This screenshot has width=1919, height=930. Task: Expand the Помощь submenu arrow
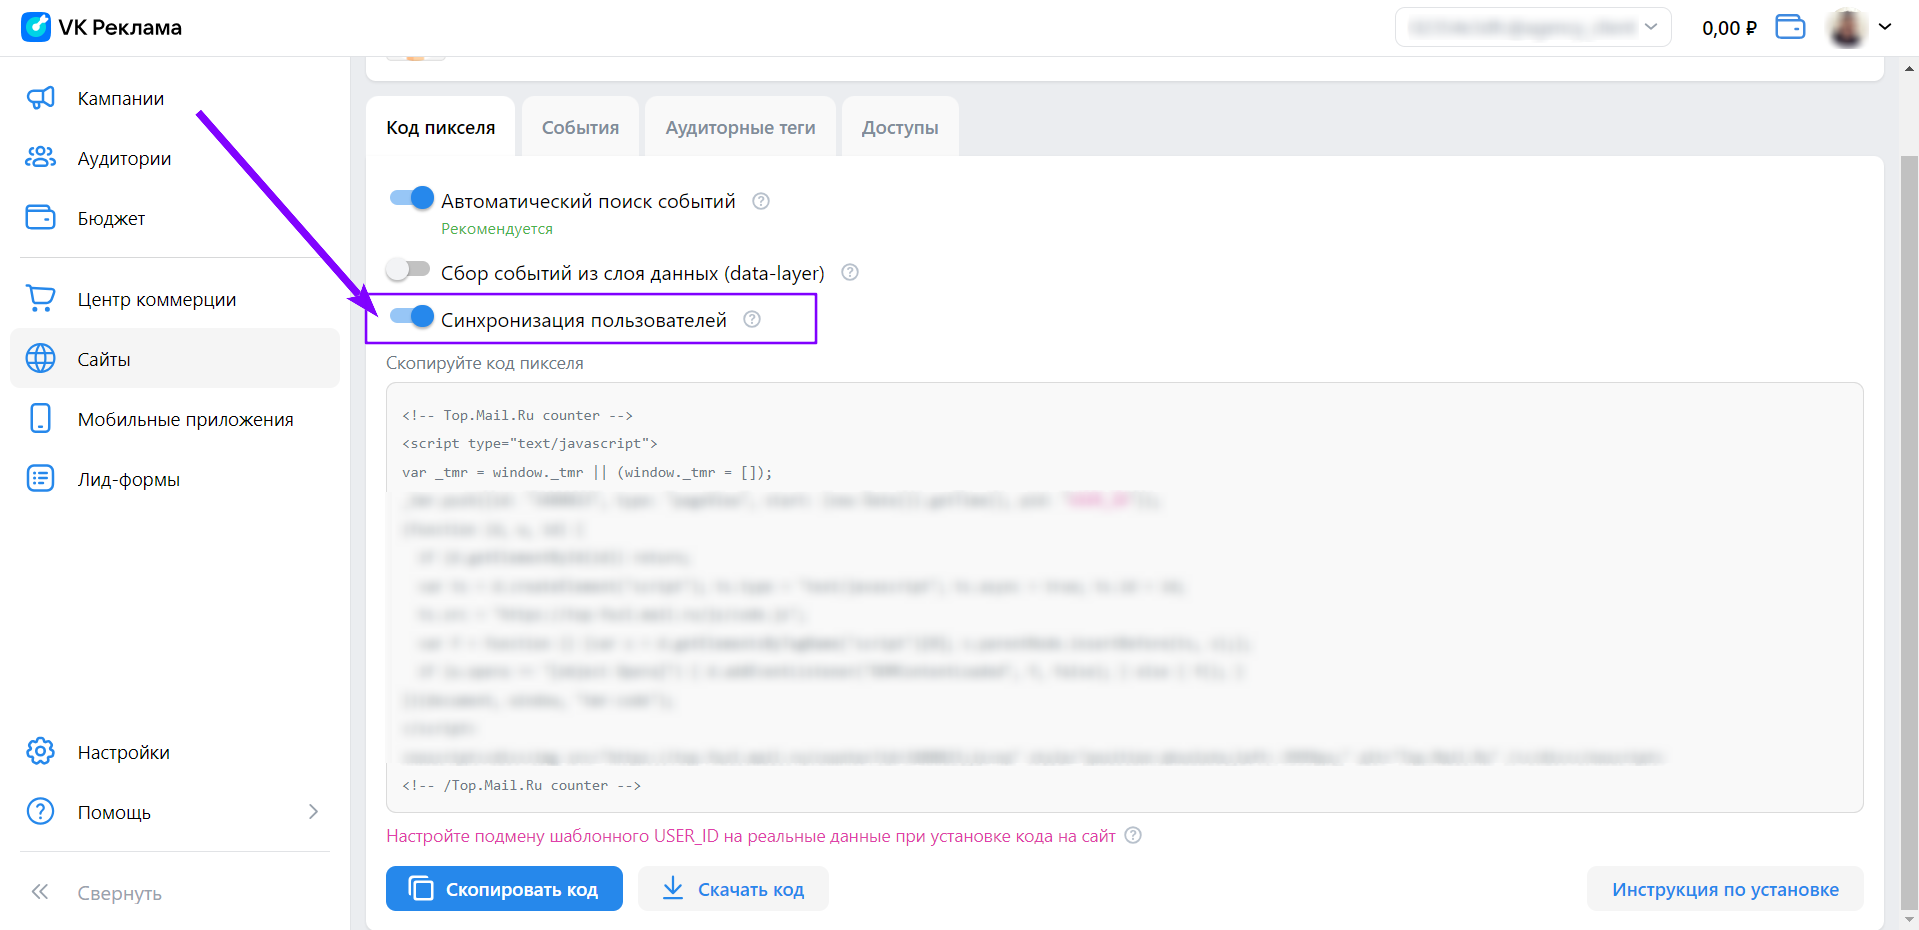point(313,811)
